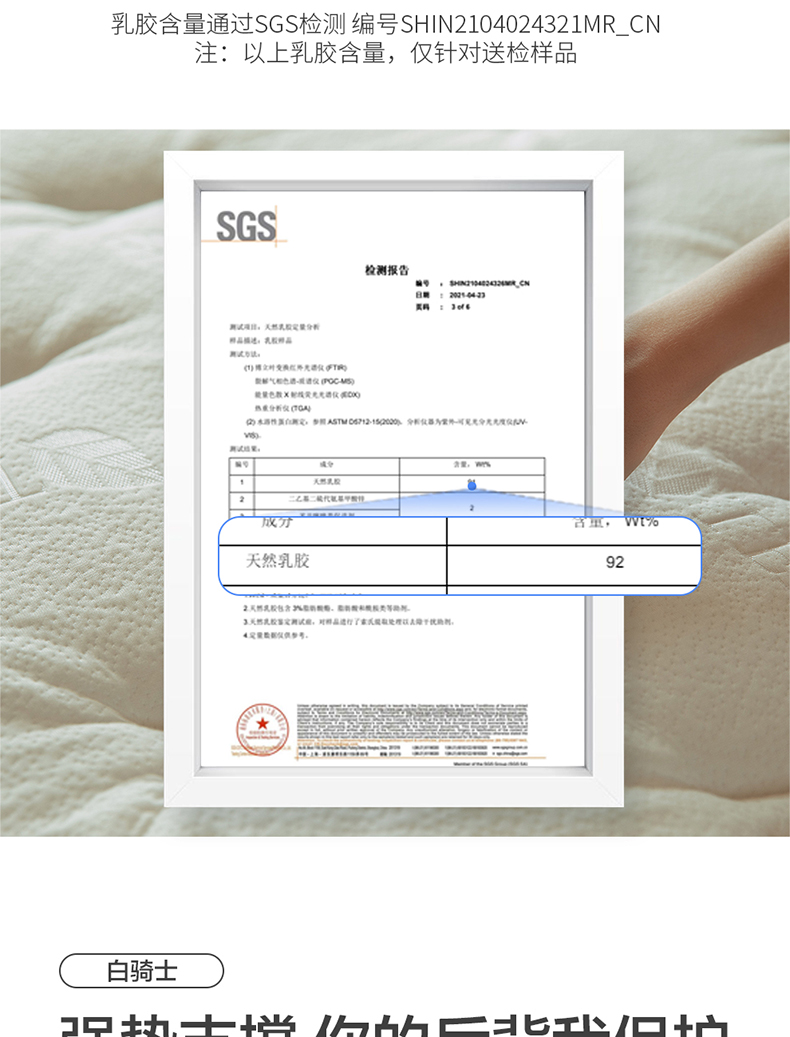The width and height of the screenshot is (790, 1037).
Task: Click the report number SHIN2104024326MR_CN
Action: (489, 284)
